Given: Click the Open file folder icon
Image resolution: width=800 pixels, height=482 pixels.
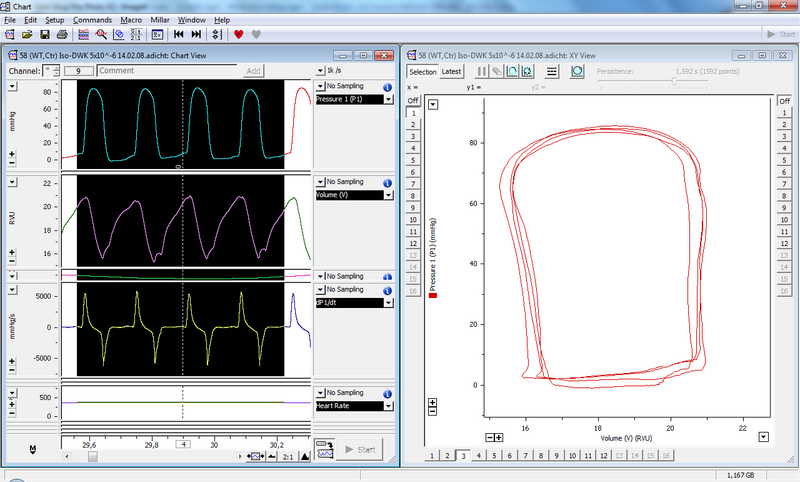Looking at the screenshot, I should coord(26,34).
